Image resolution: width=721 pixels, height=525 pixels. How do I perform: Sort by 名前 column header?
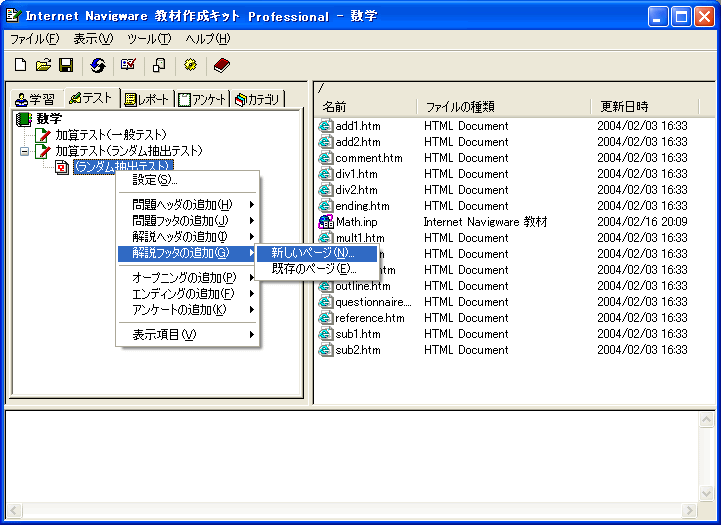click(366, 107)
